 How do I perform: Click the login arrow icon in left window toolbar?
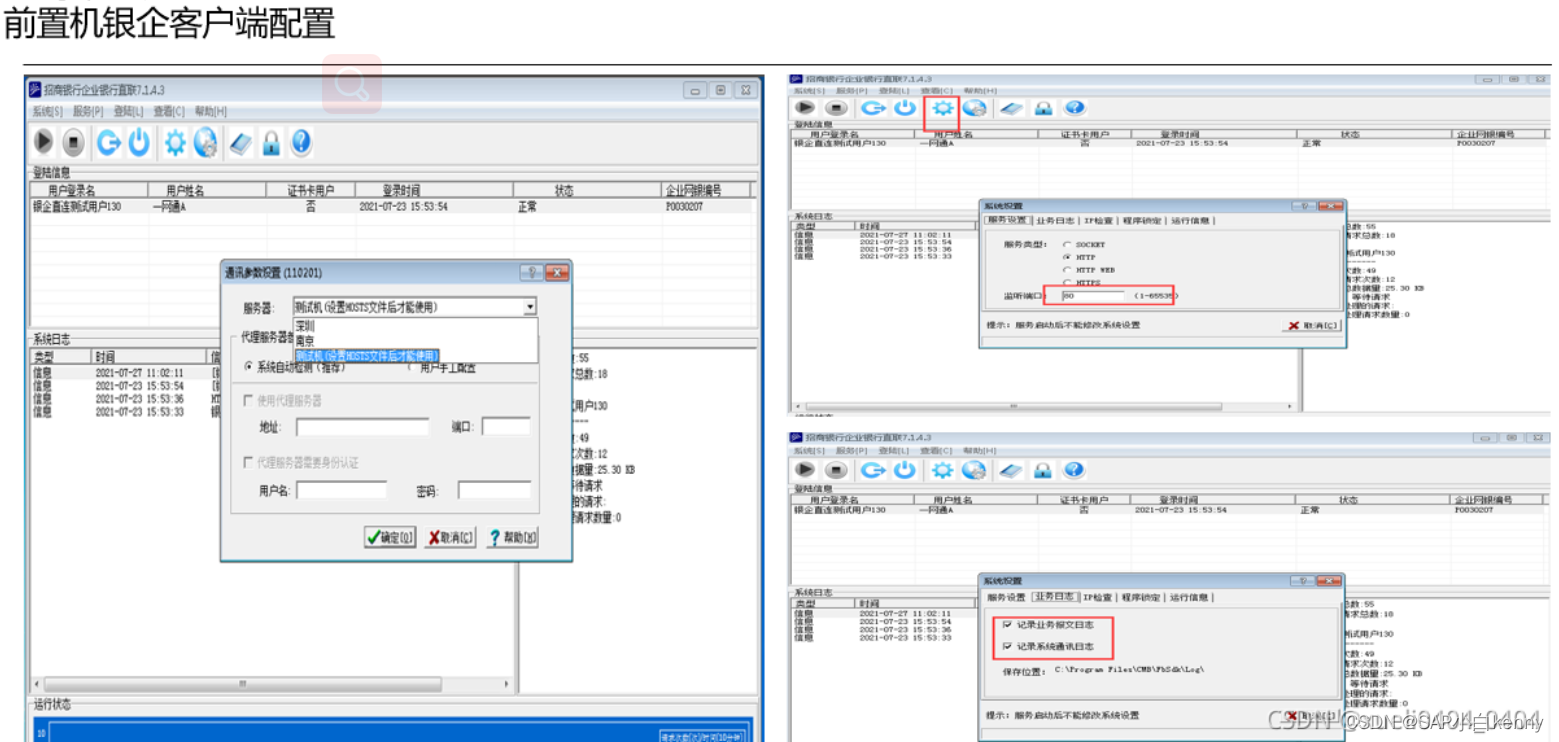(108, 143)
